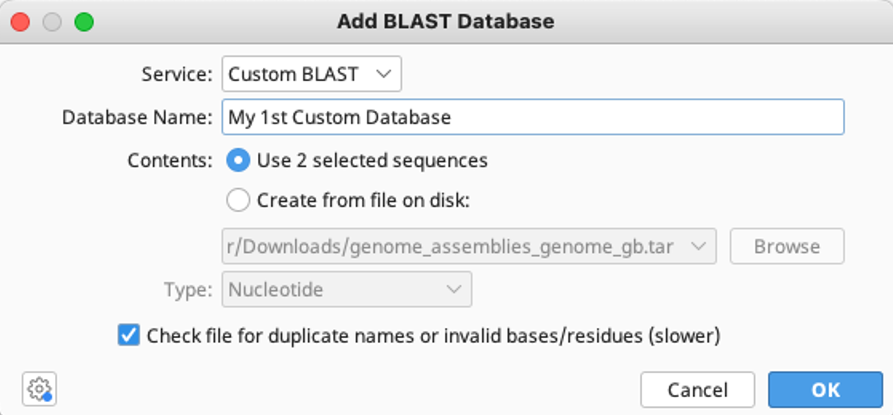Close the Add BLAST Database dialog

[x=21, y=22]
